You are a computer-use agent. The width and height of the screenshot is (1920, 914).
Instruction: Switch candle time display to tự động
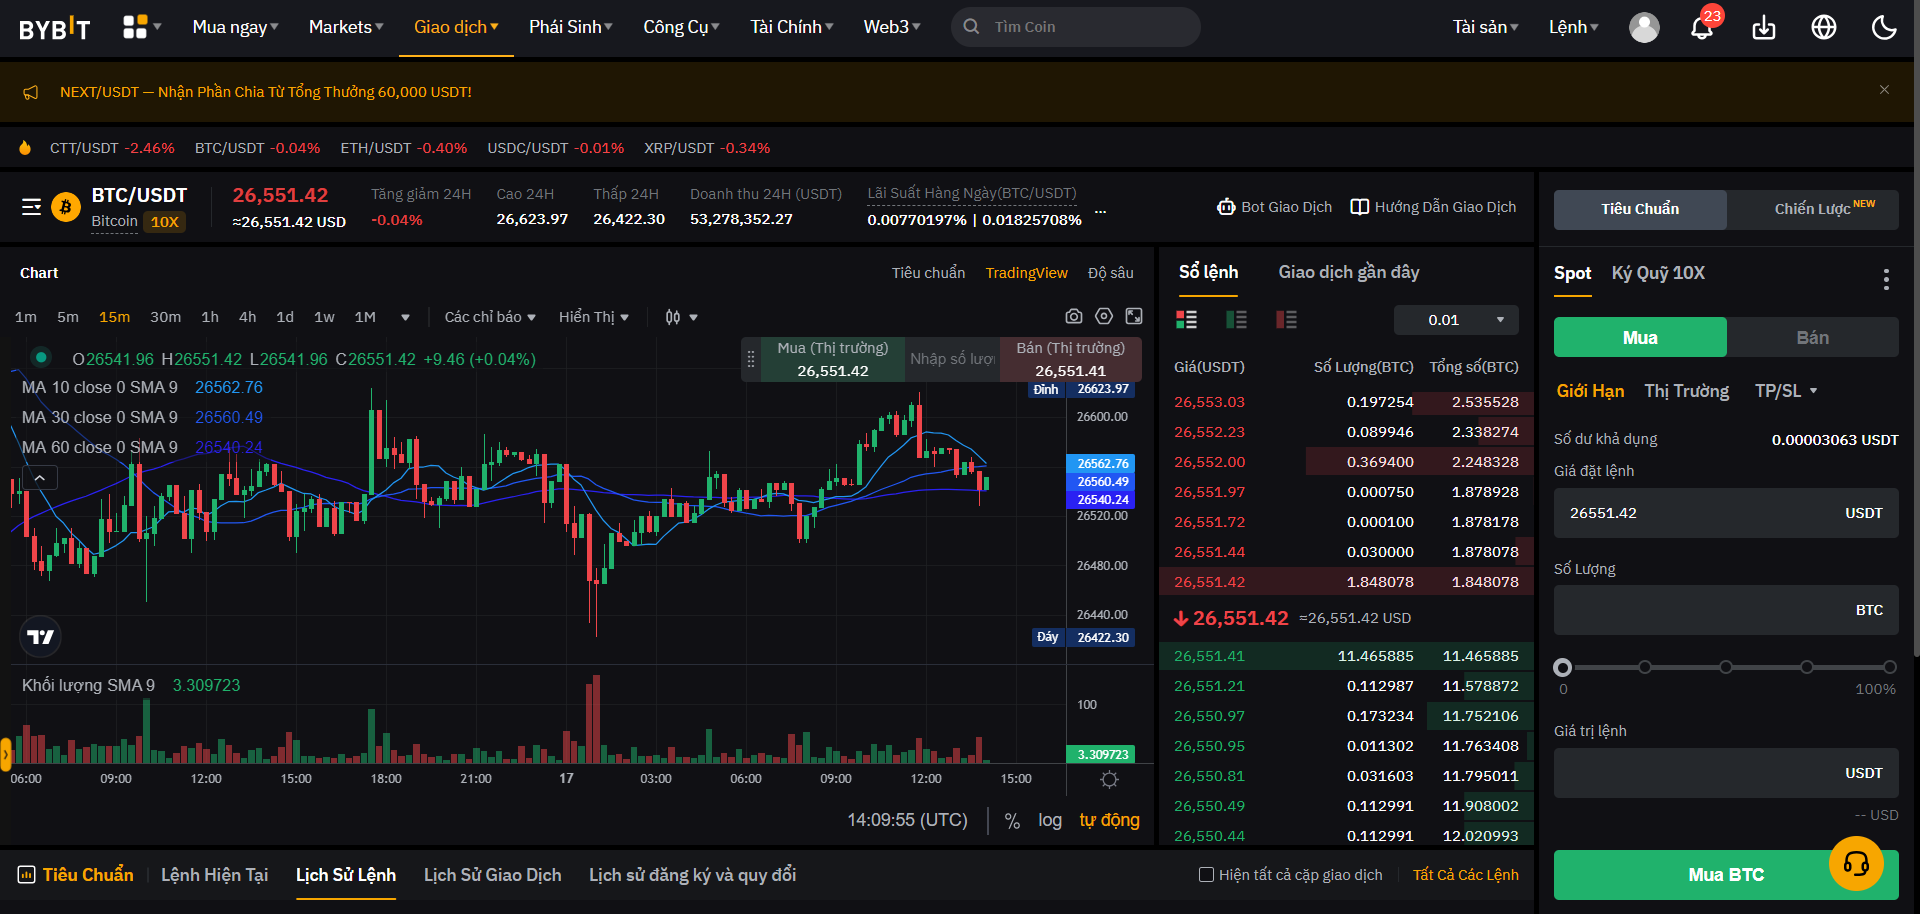[x=1109, y=820]
